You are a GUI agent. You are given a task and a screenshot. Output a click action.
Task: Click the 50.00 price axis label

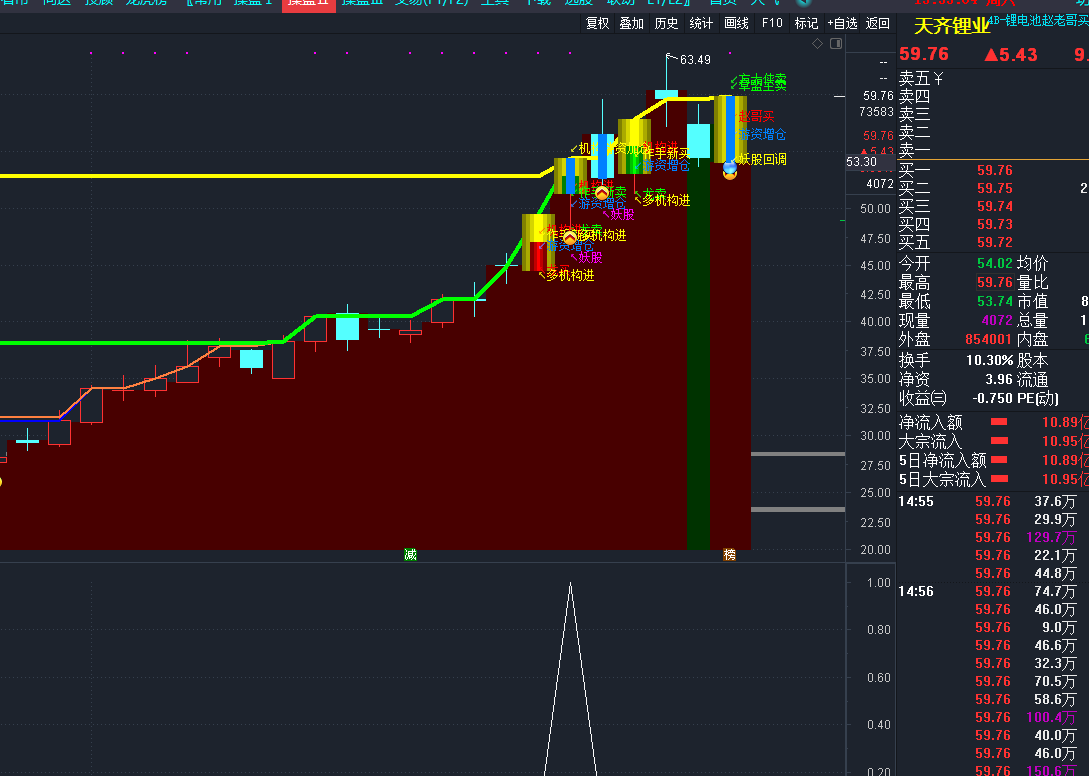click(x=874, y=208)
